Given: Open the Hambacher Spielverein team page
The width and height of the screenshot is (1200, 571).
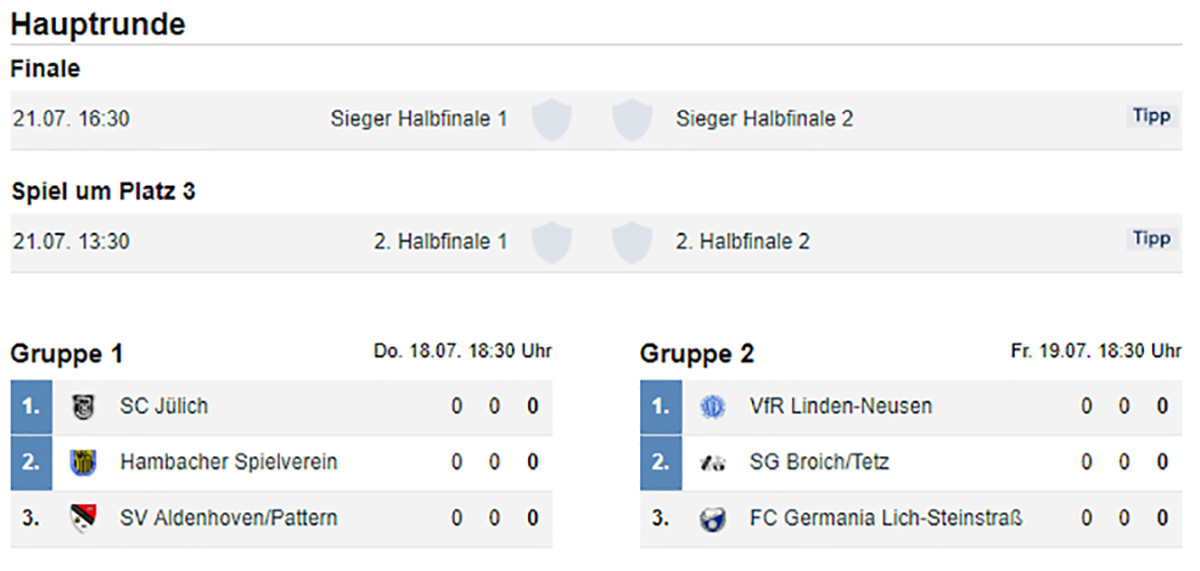Looking at the screenshot, I should coord(229,463).
